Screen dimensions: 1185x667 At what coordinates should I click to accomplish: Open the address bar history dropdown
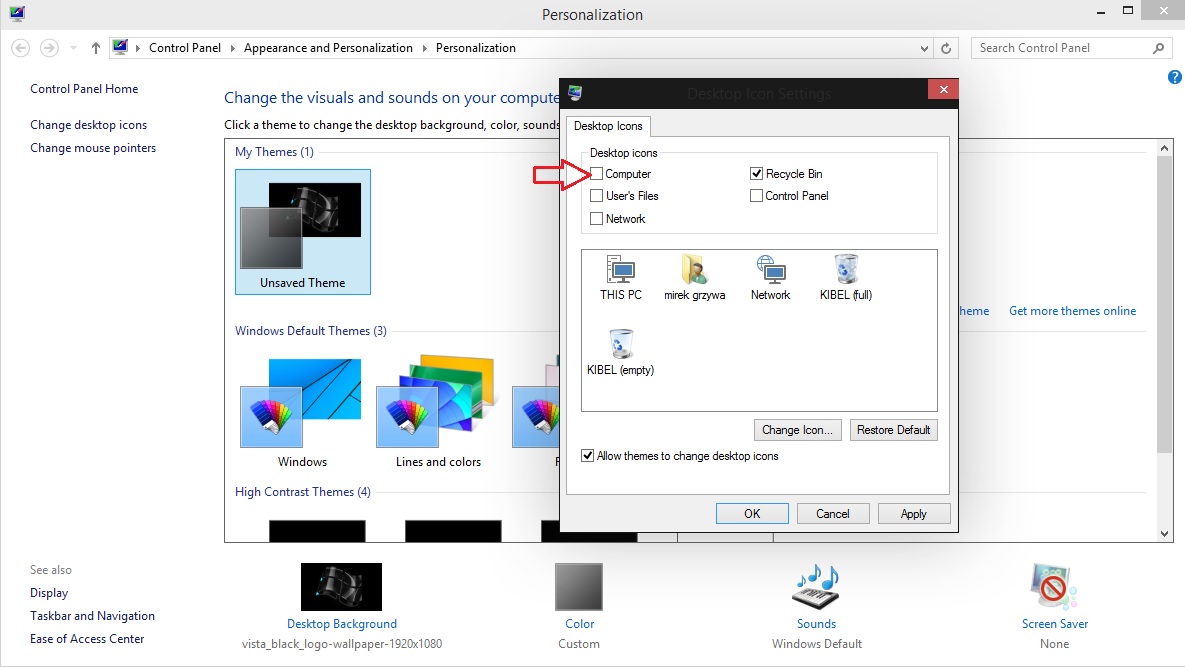point(924,48)
